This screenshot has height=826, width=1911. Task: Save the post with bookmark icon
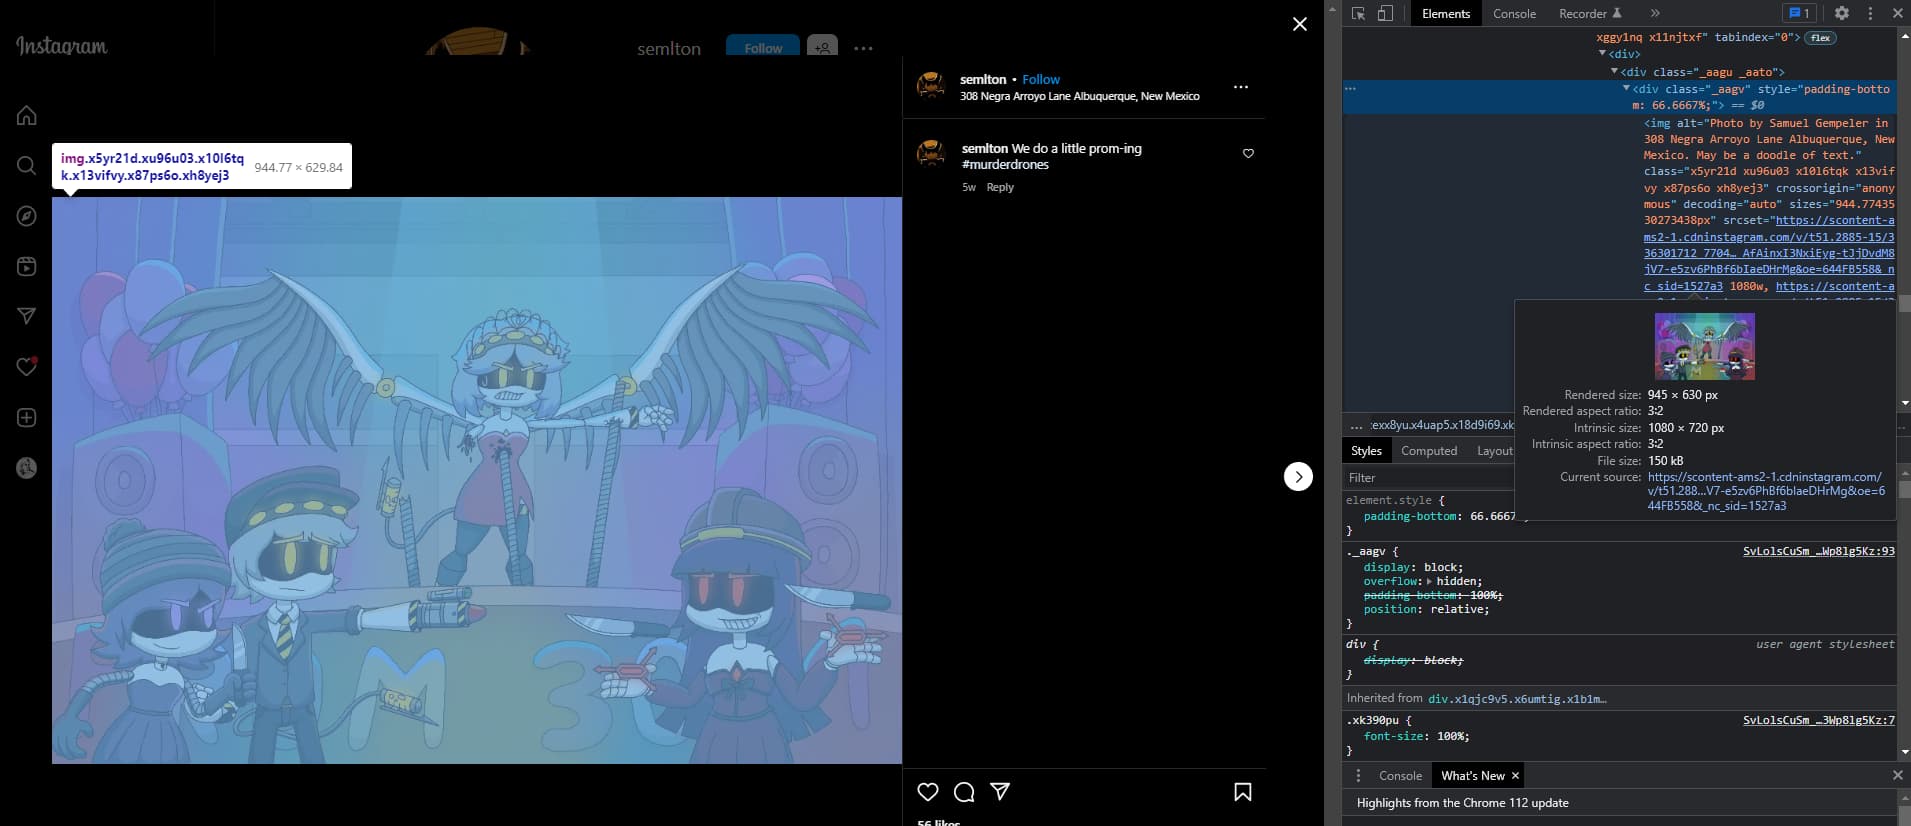[1243, 792]
